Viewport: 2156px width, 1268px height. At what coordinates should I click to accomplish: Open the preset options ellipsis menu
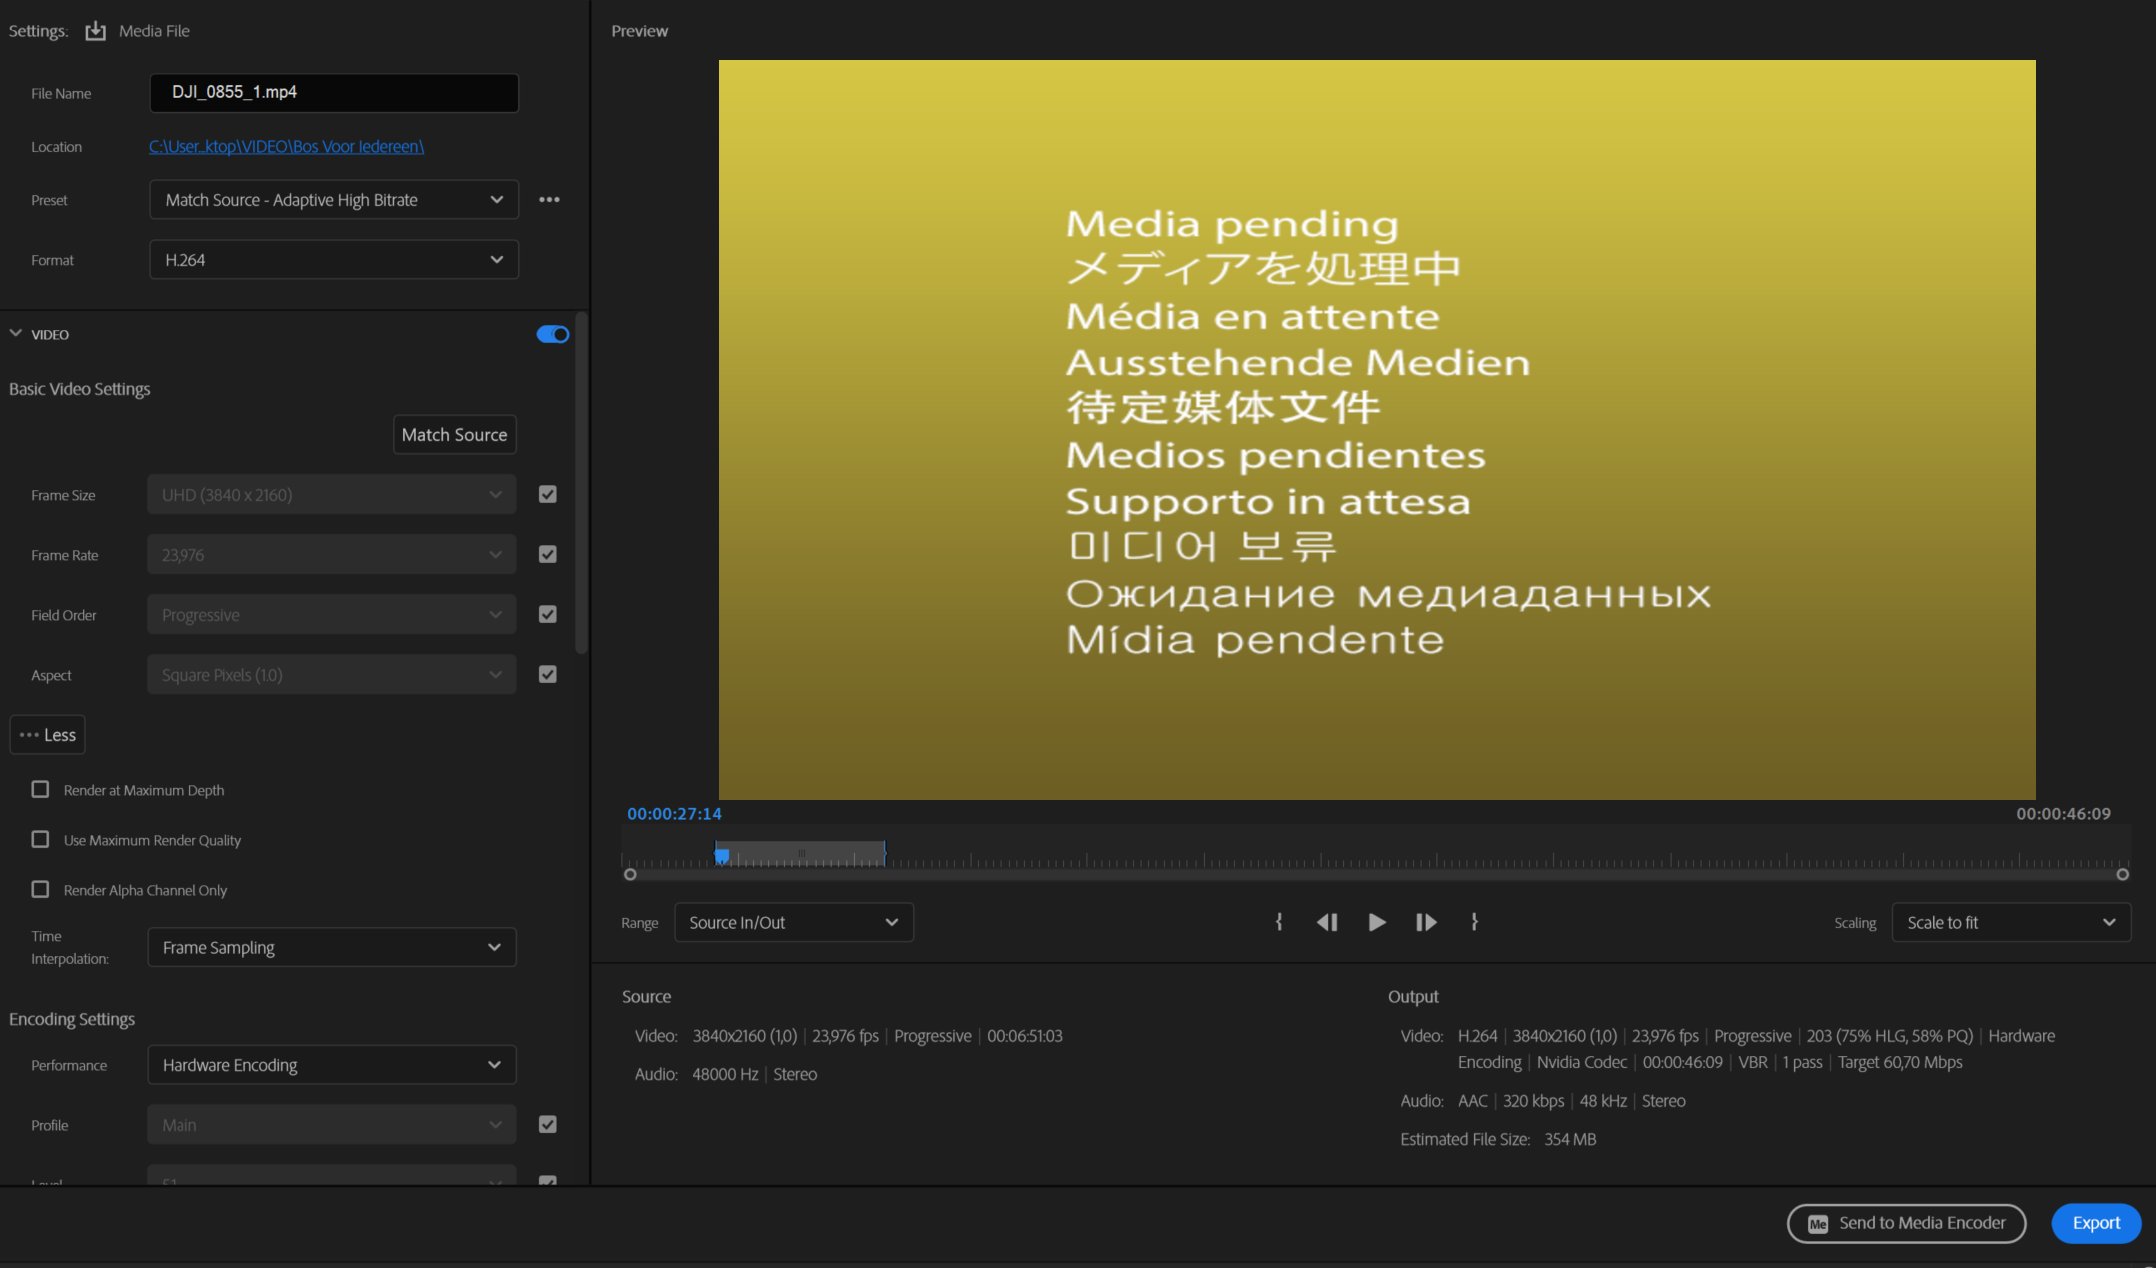click(549, 199)
